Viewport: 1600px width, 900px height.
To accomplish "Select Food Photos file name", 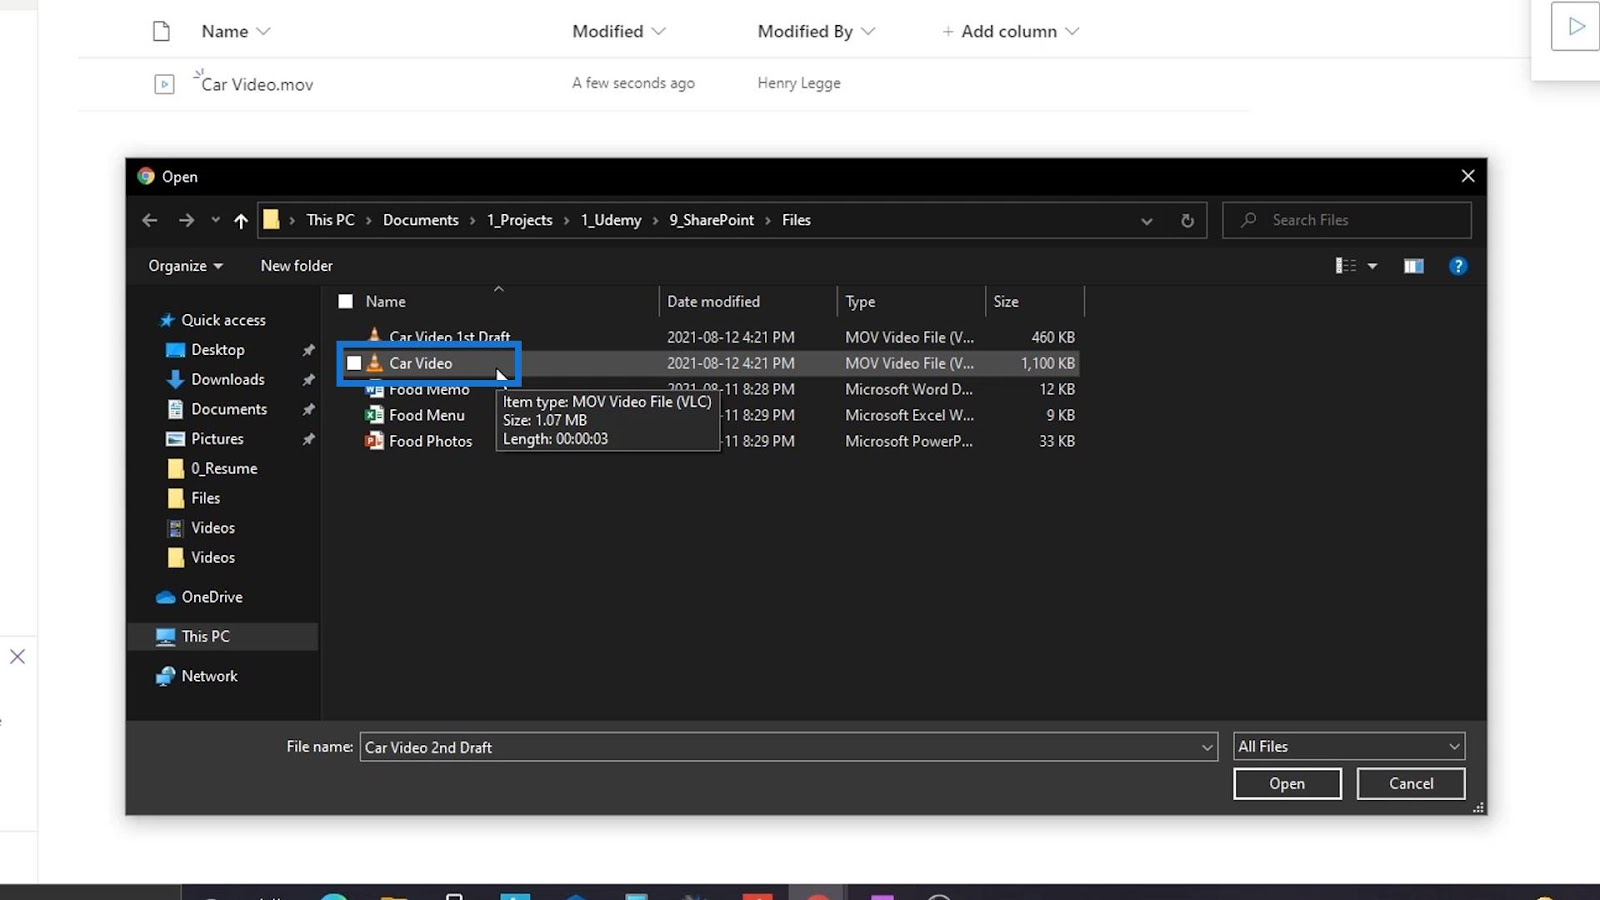I will (x=430, y=441).
